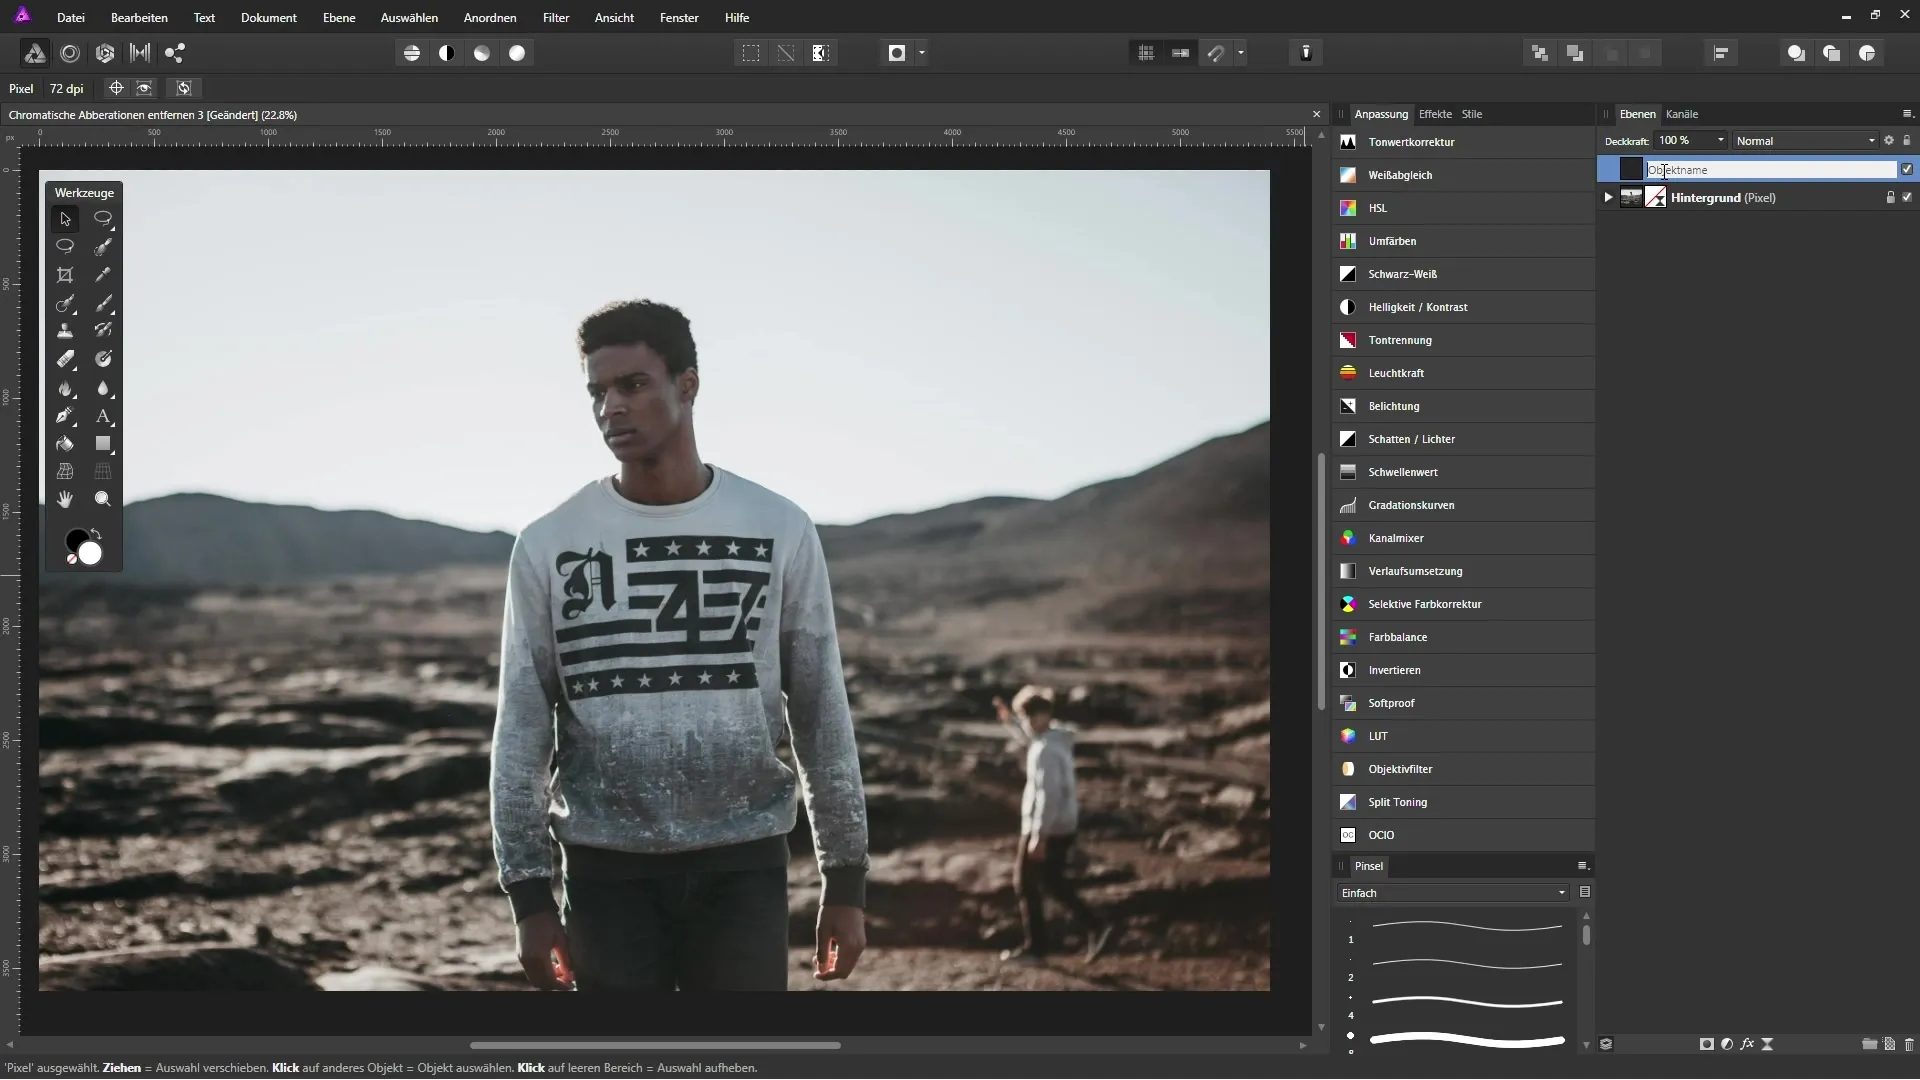
Task: Add a Schwarz-Weiß adjustment
Action: tap(1463, 274)
